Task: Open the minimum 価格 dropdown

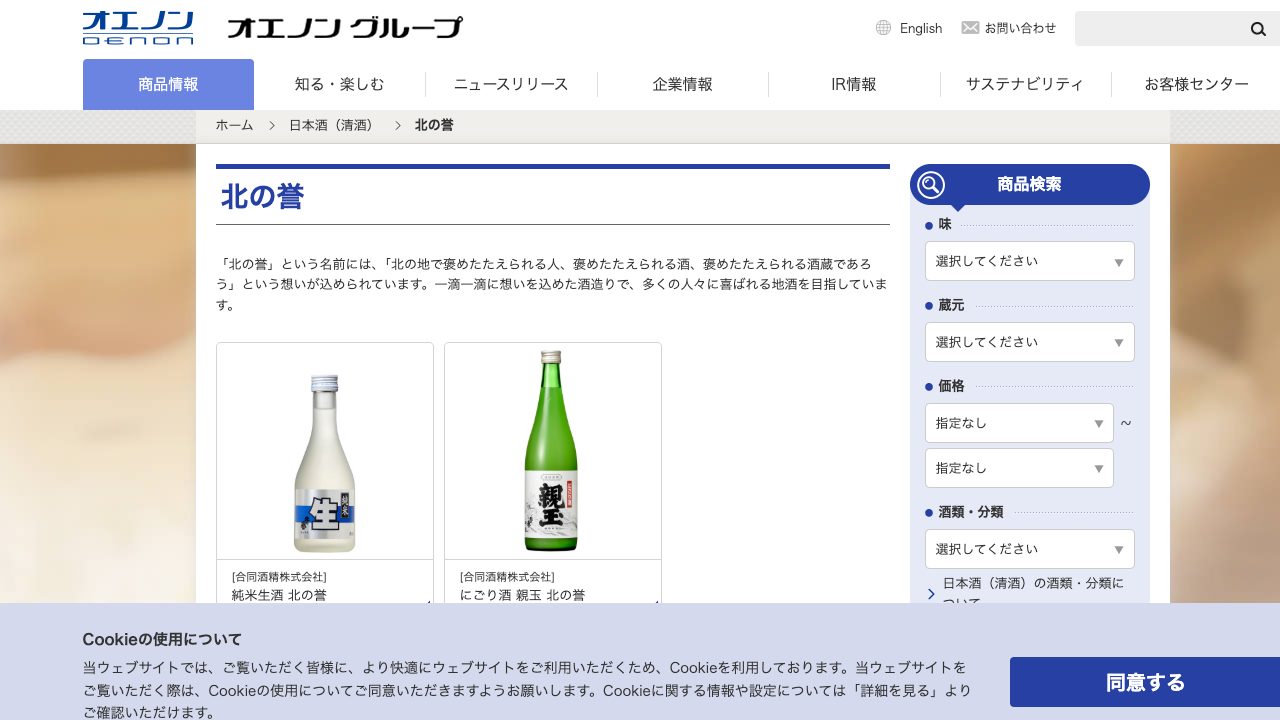Action: [x=1019, y=423]
